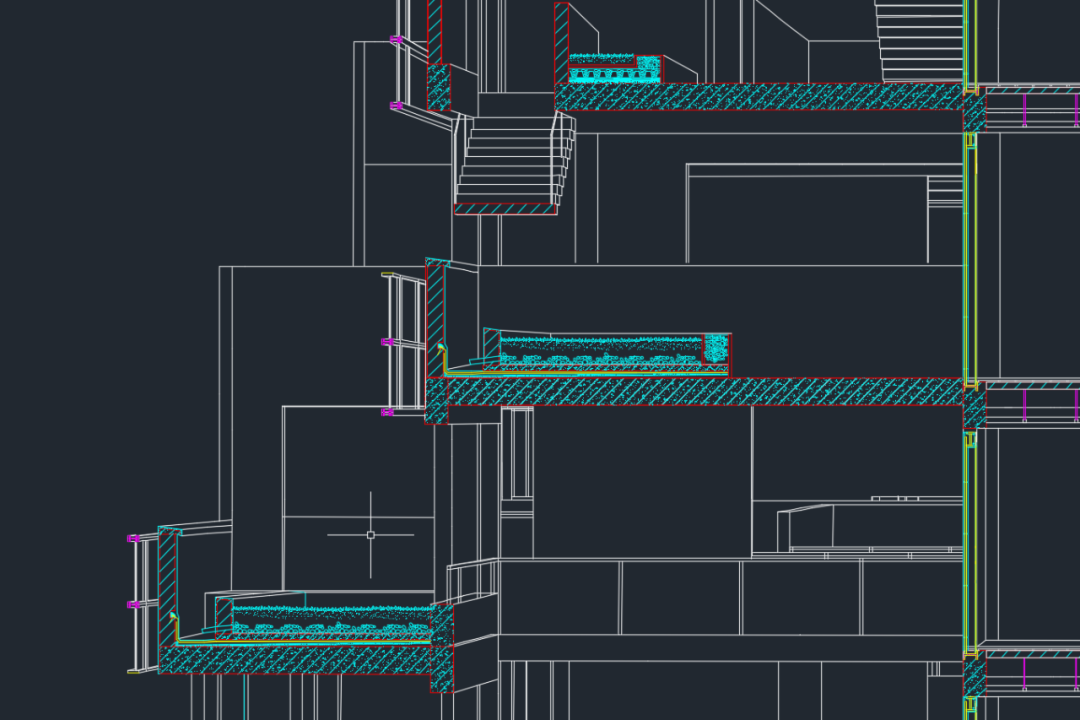Screen dimensions: 1080x720
Task: Select the middle floor concrete slab hatch
Action: click(x=705, y=391)
